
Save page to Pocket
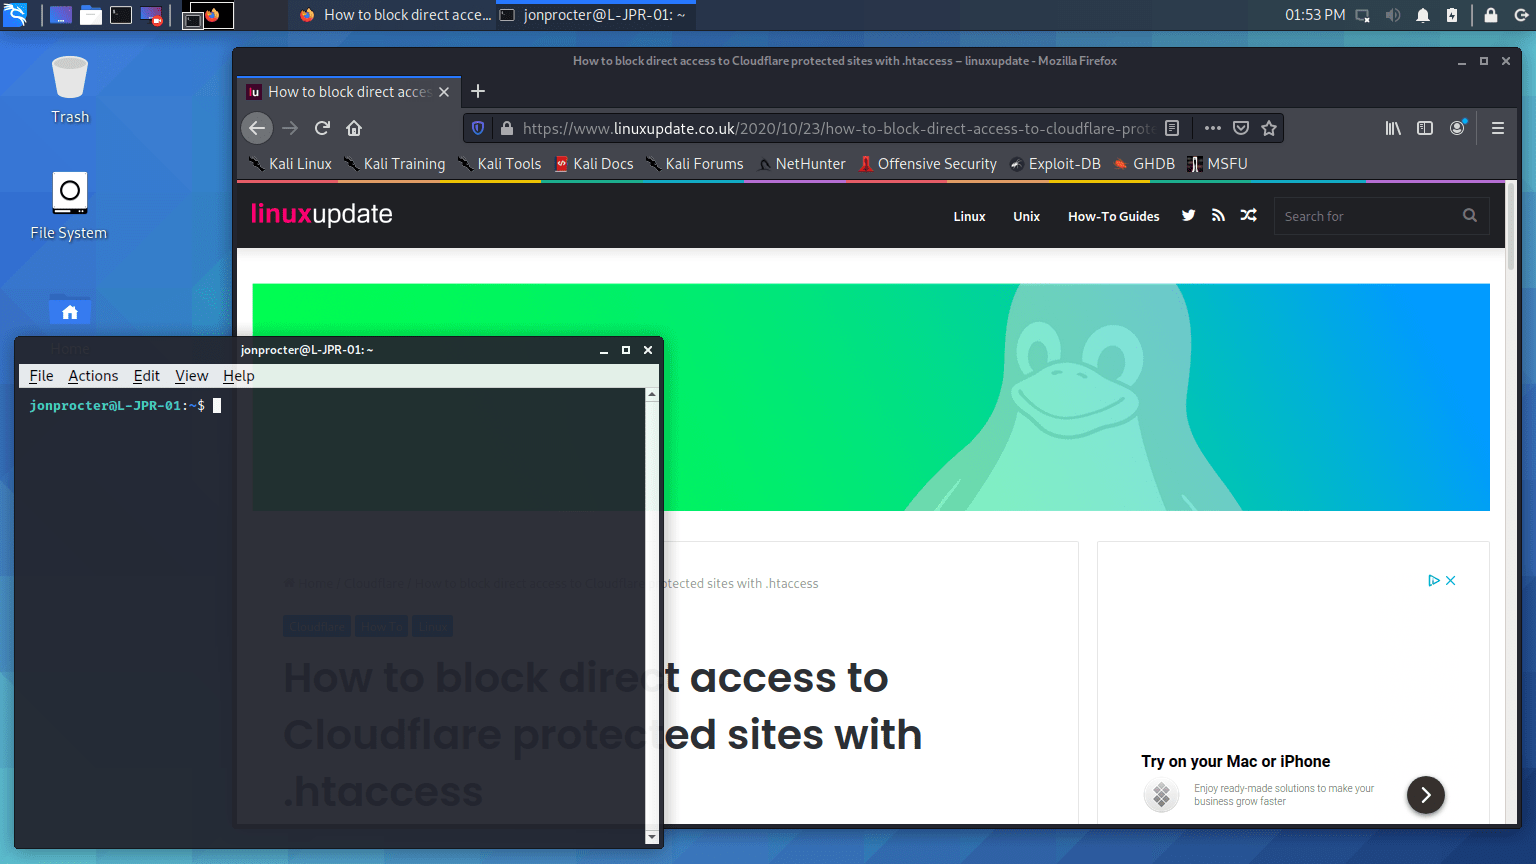[1241, 128]
